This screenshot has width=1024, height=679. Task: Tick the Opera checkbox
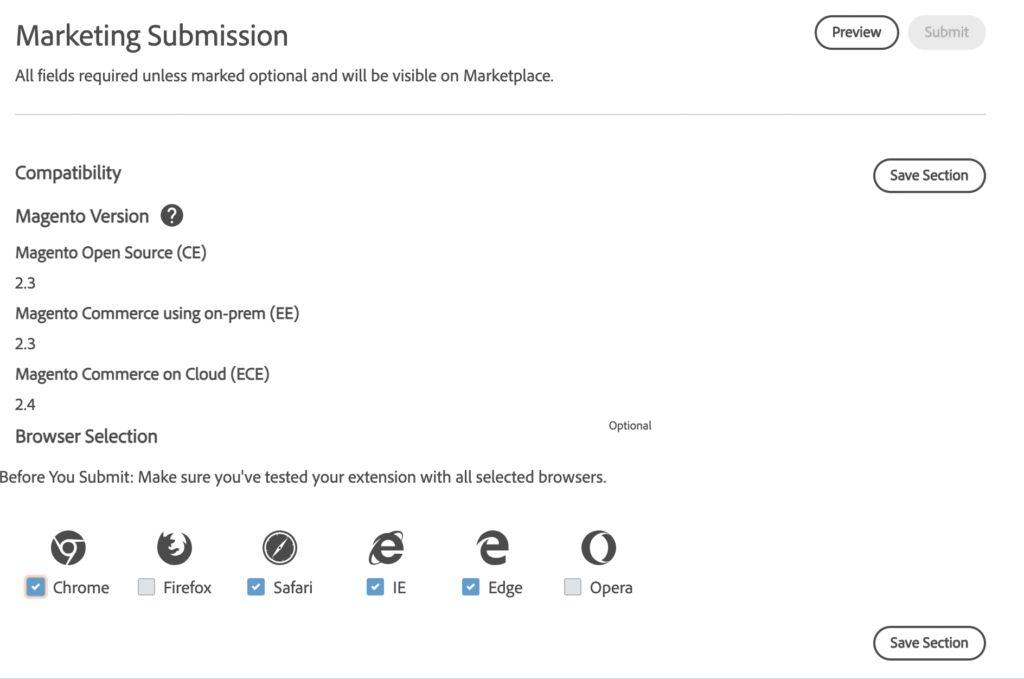click(573, 587)
